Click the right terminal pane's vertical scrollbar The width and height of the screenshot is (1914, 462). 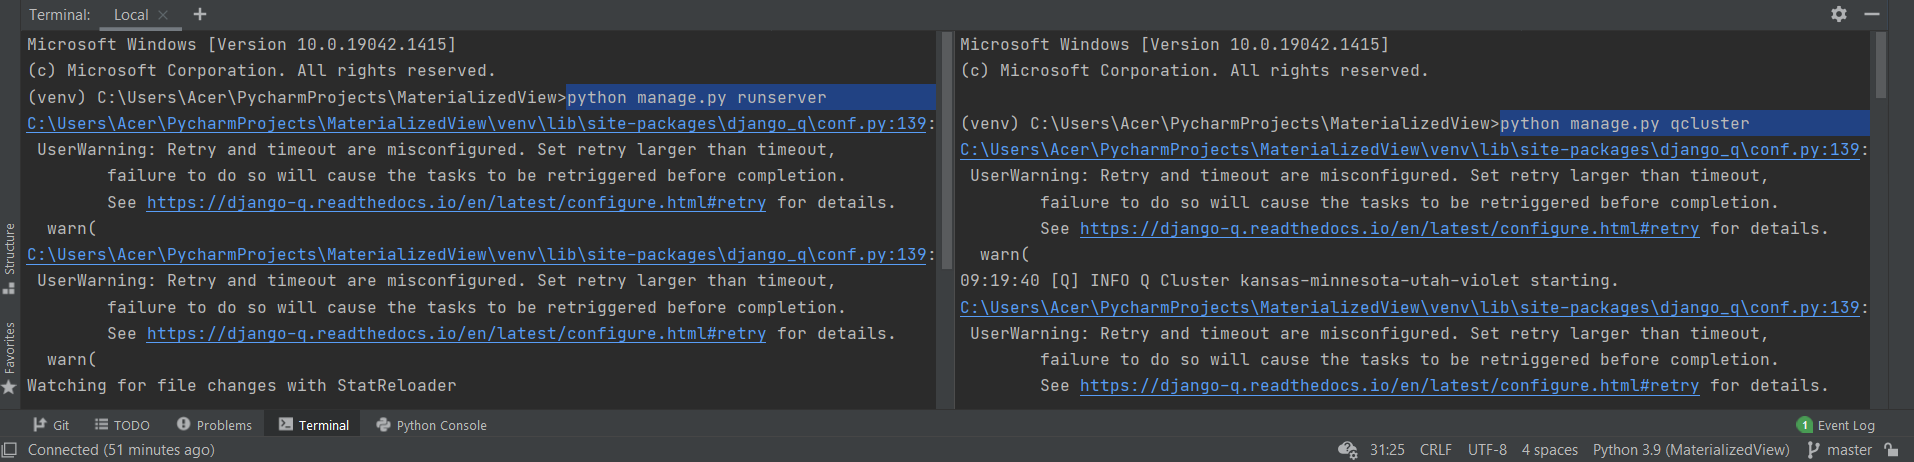pos(1880,65)
